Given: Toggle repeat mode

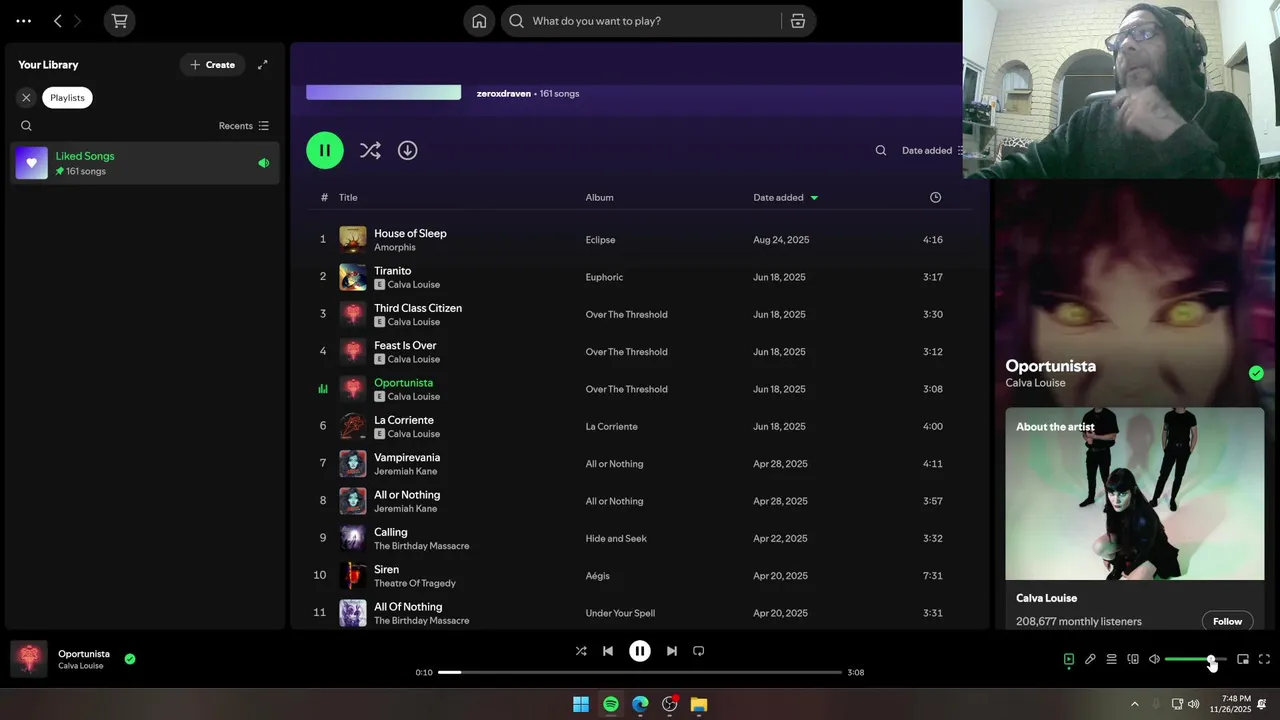Looking at the screenshot, I should [x=699, y=651].
